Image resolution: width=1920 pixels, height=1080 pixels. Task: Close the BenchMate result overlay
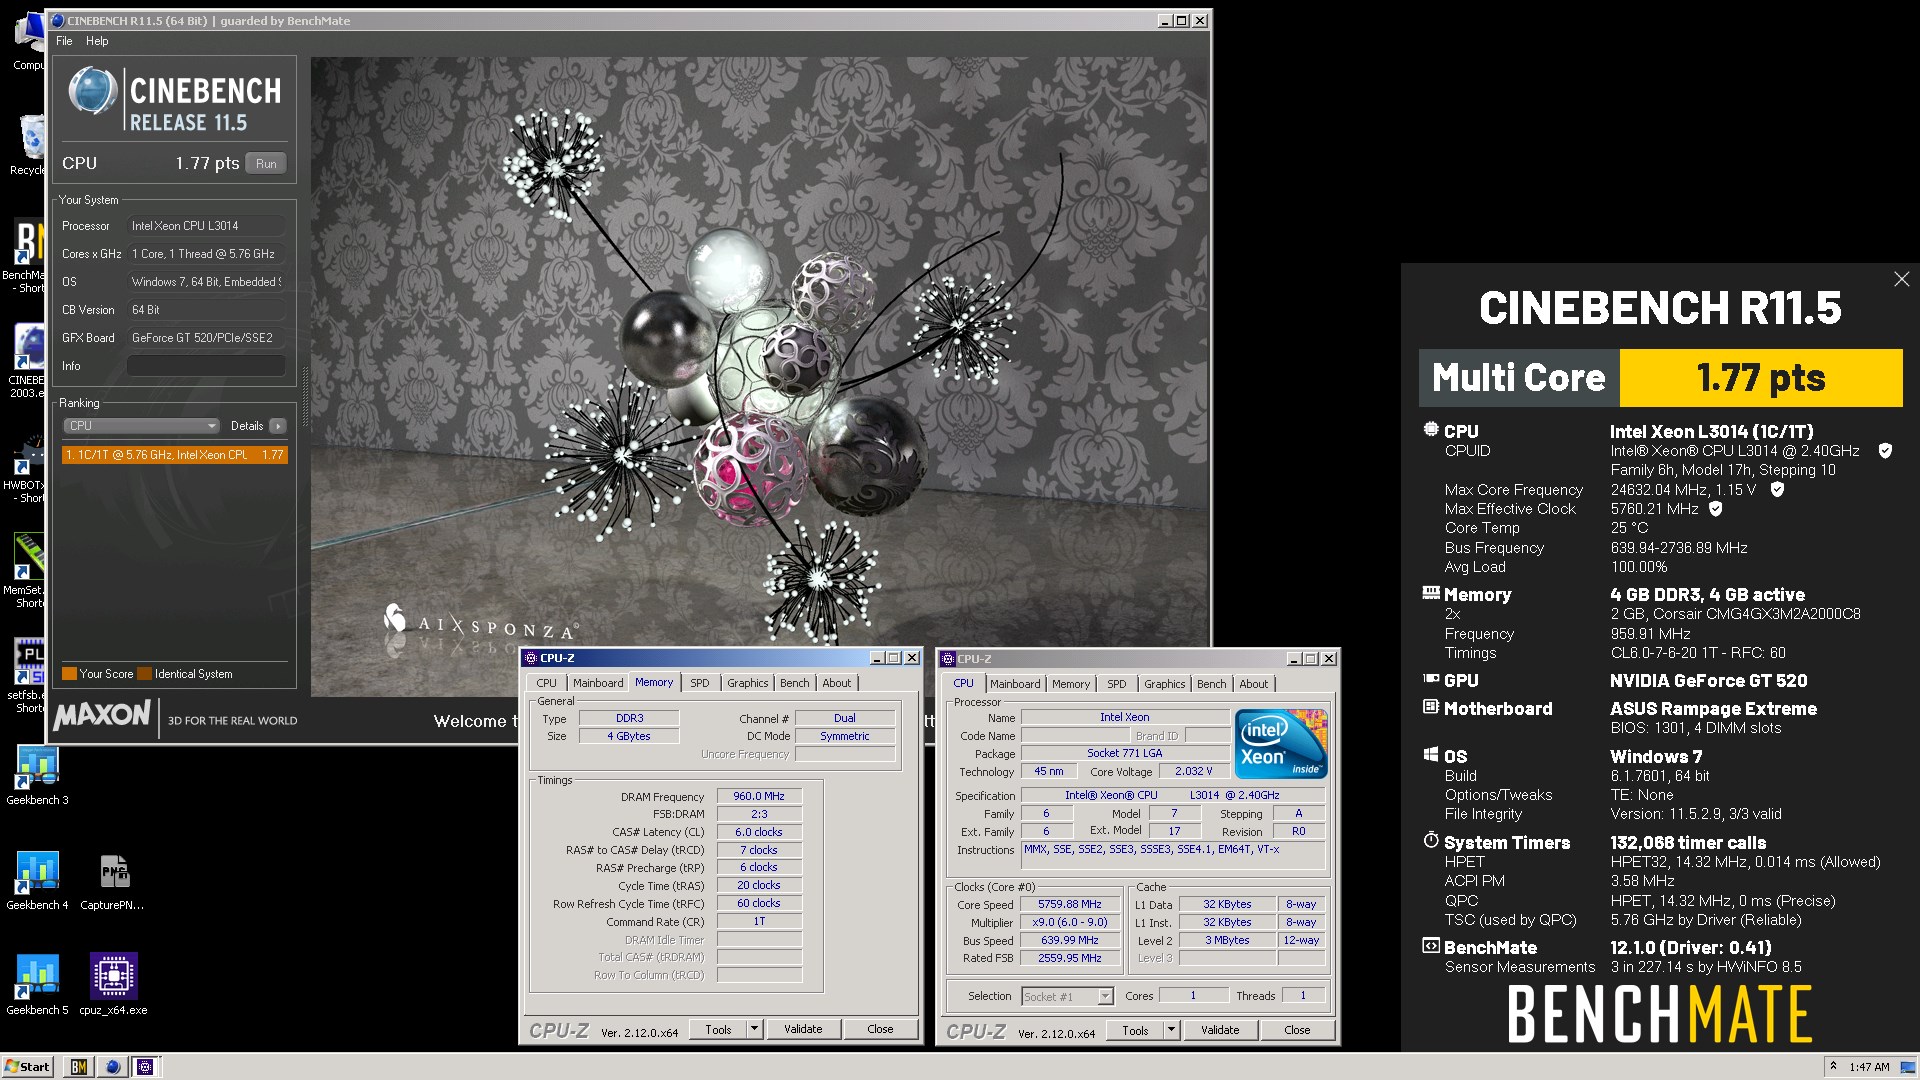[1901, 280]
